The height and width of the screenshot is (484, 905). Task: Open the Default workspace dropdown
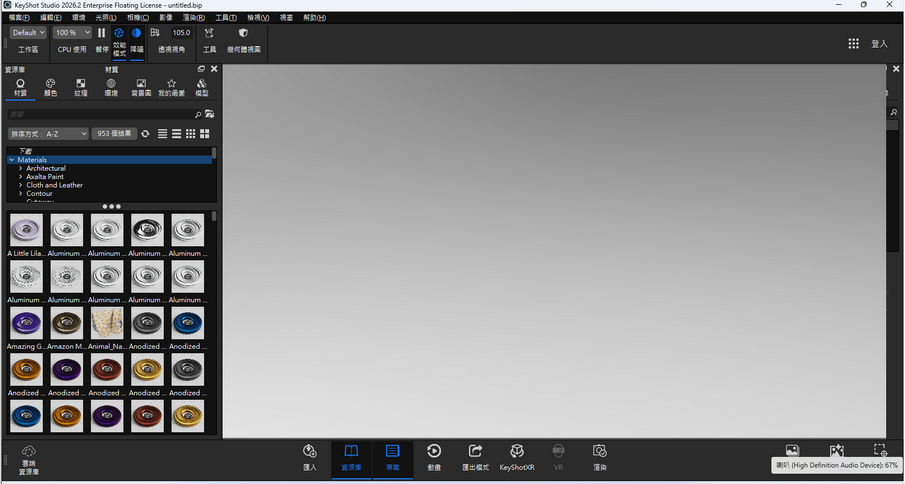click(28, 33)
